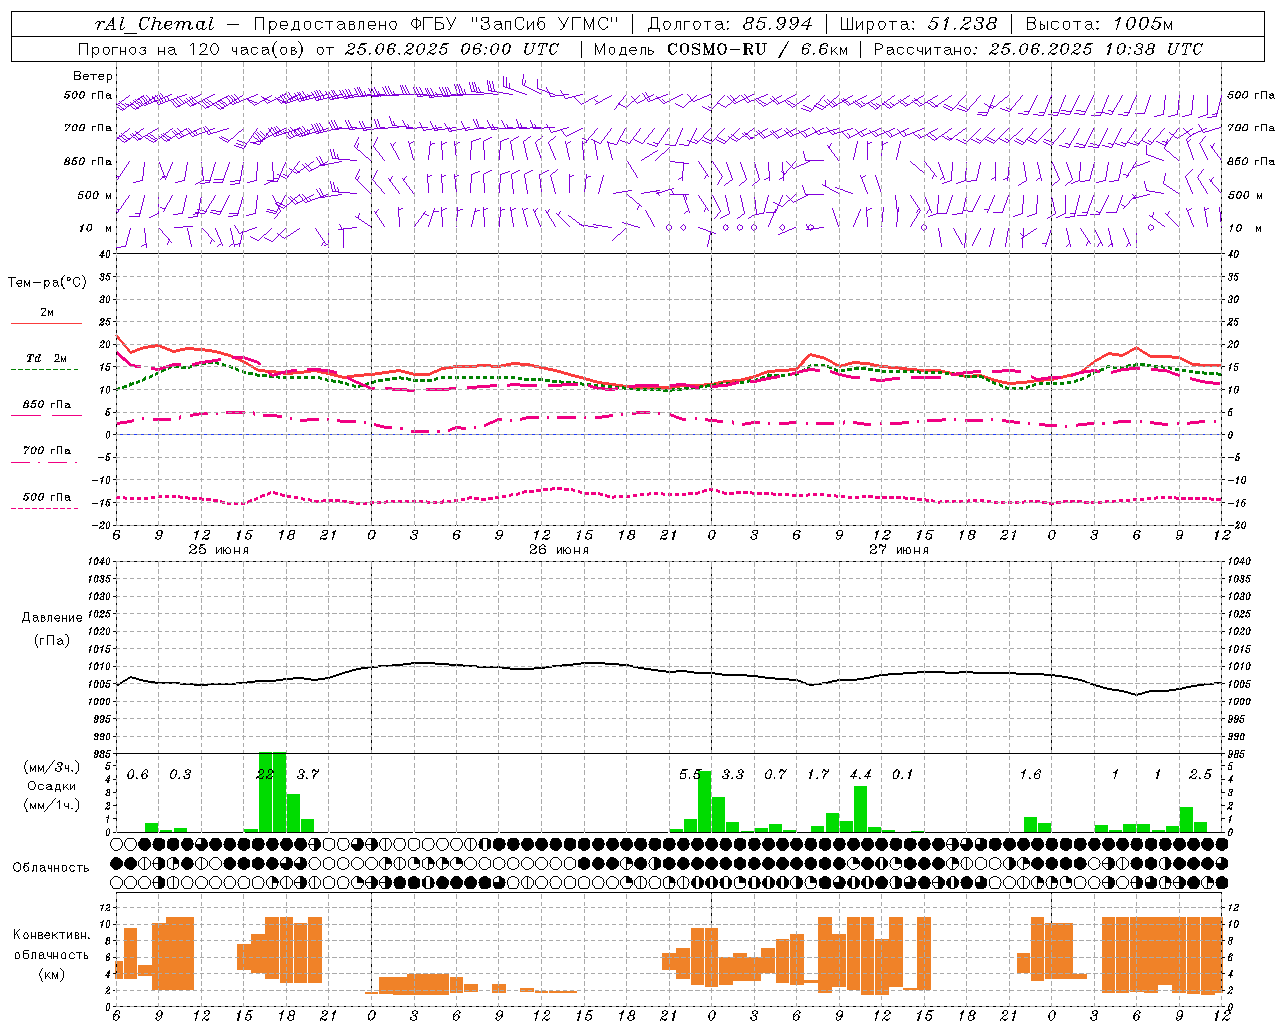Click the precipitation value 4.4
The height and width of the screenshot is (1024, 1280).
coord(860,775)
